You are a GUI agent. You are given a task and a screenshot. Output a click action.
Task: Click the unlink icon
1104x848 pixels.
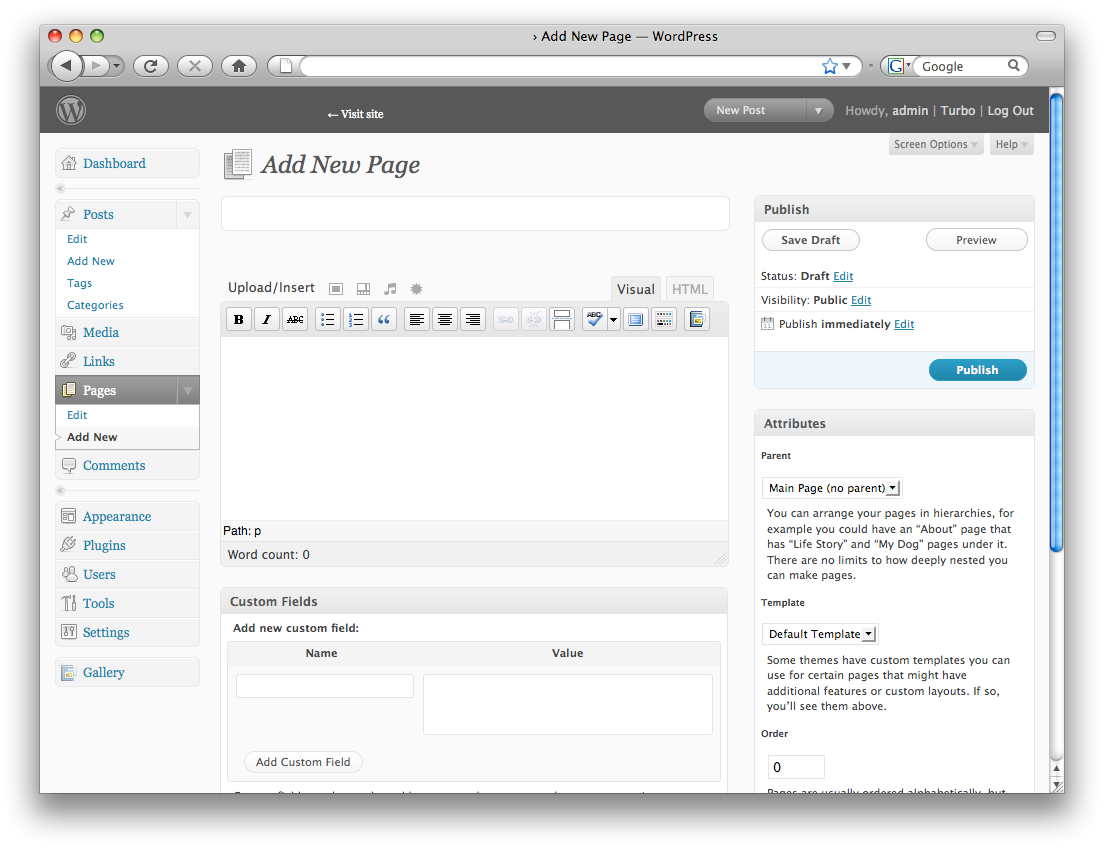(534, 320)
